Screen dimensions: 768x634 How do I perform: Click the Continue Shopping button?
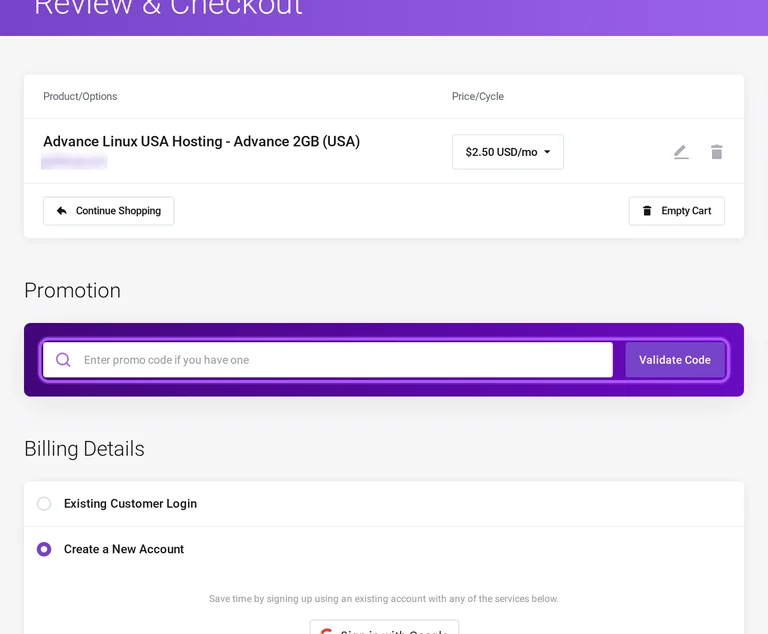point(108,211)
